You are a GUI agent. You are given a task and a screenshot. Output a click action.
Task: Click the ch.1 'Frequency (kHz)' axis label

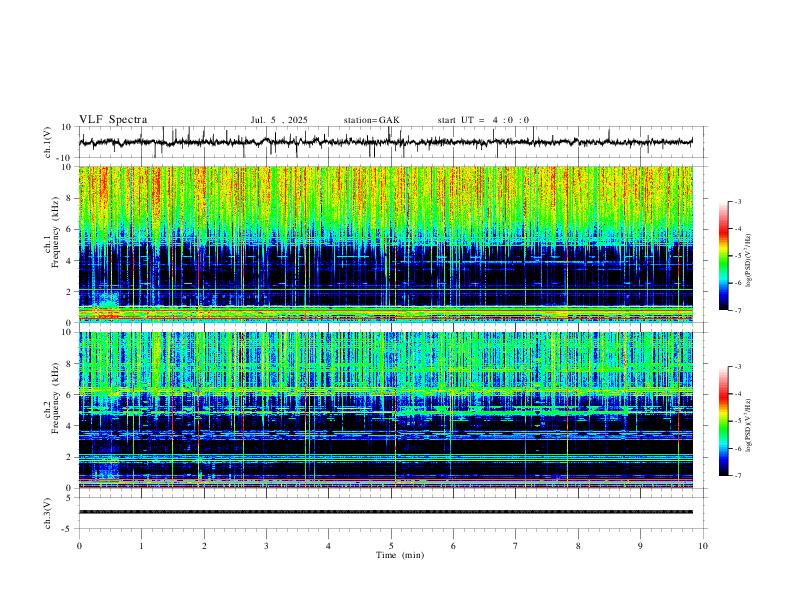click(x=55, y=232)
